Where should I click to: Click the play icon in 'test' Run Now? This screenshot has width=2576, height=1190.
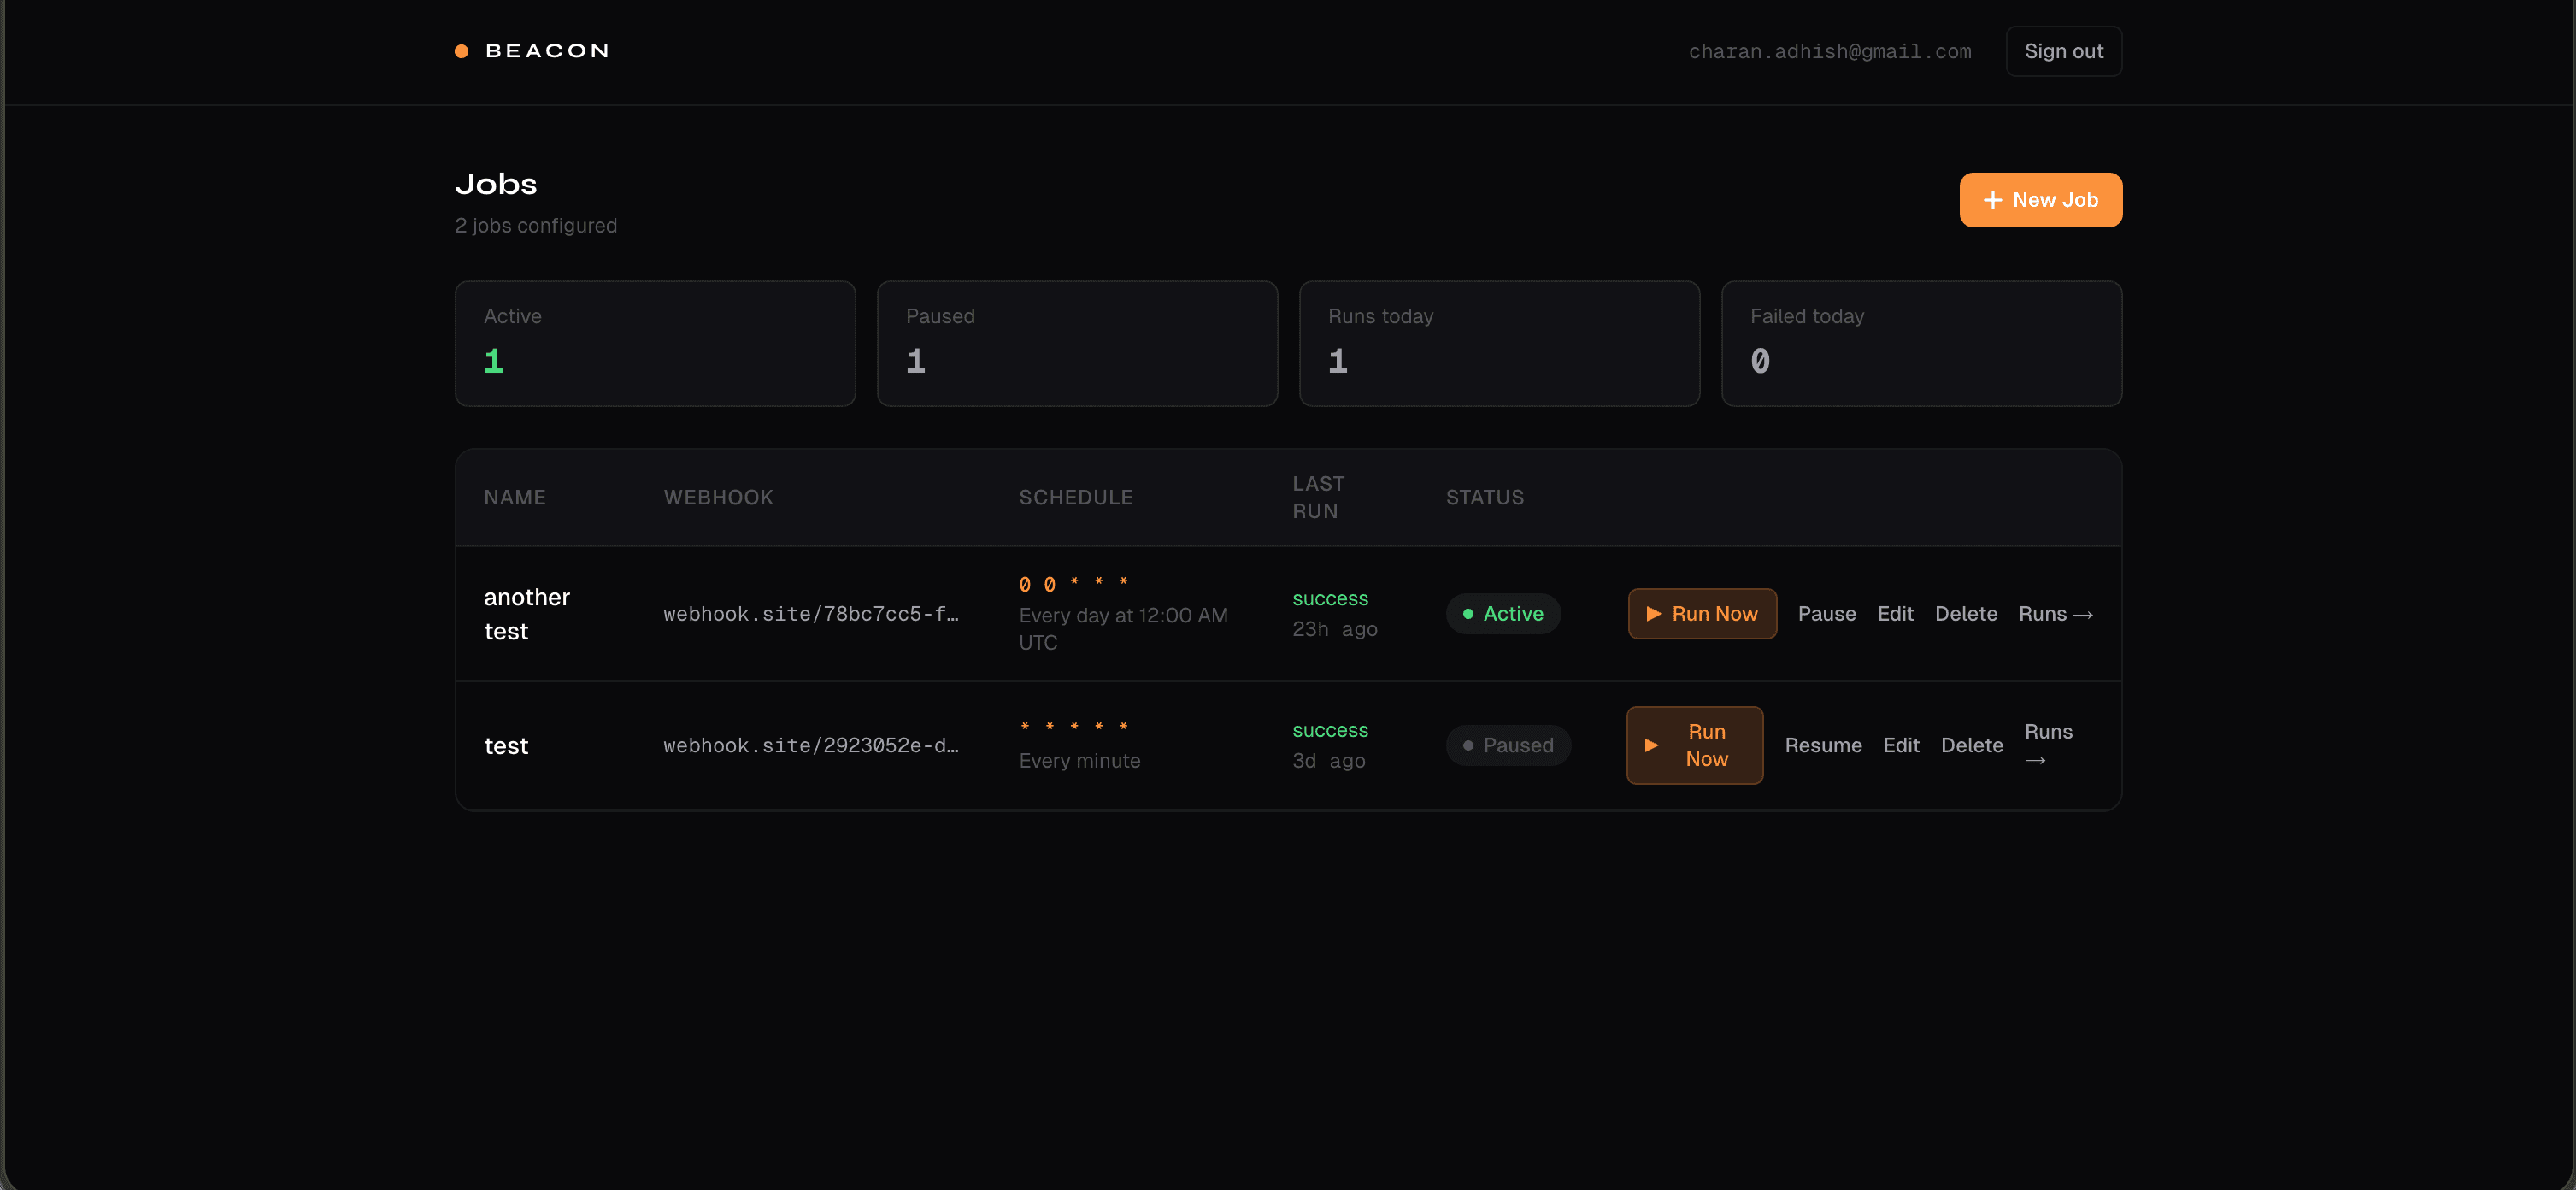click(x=1650, y=745)
